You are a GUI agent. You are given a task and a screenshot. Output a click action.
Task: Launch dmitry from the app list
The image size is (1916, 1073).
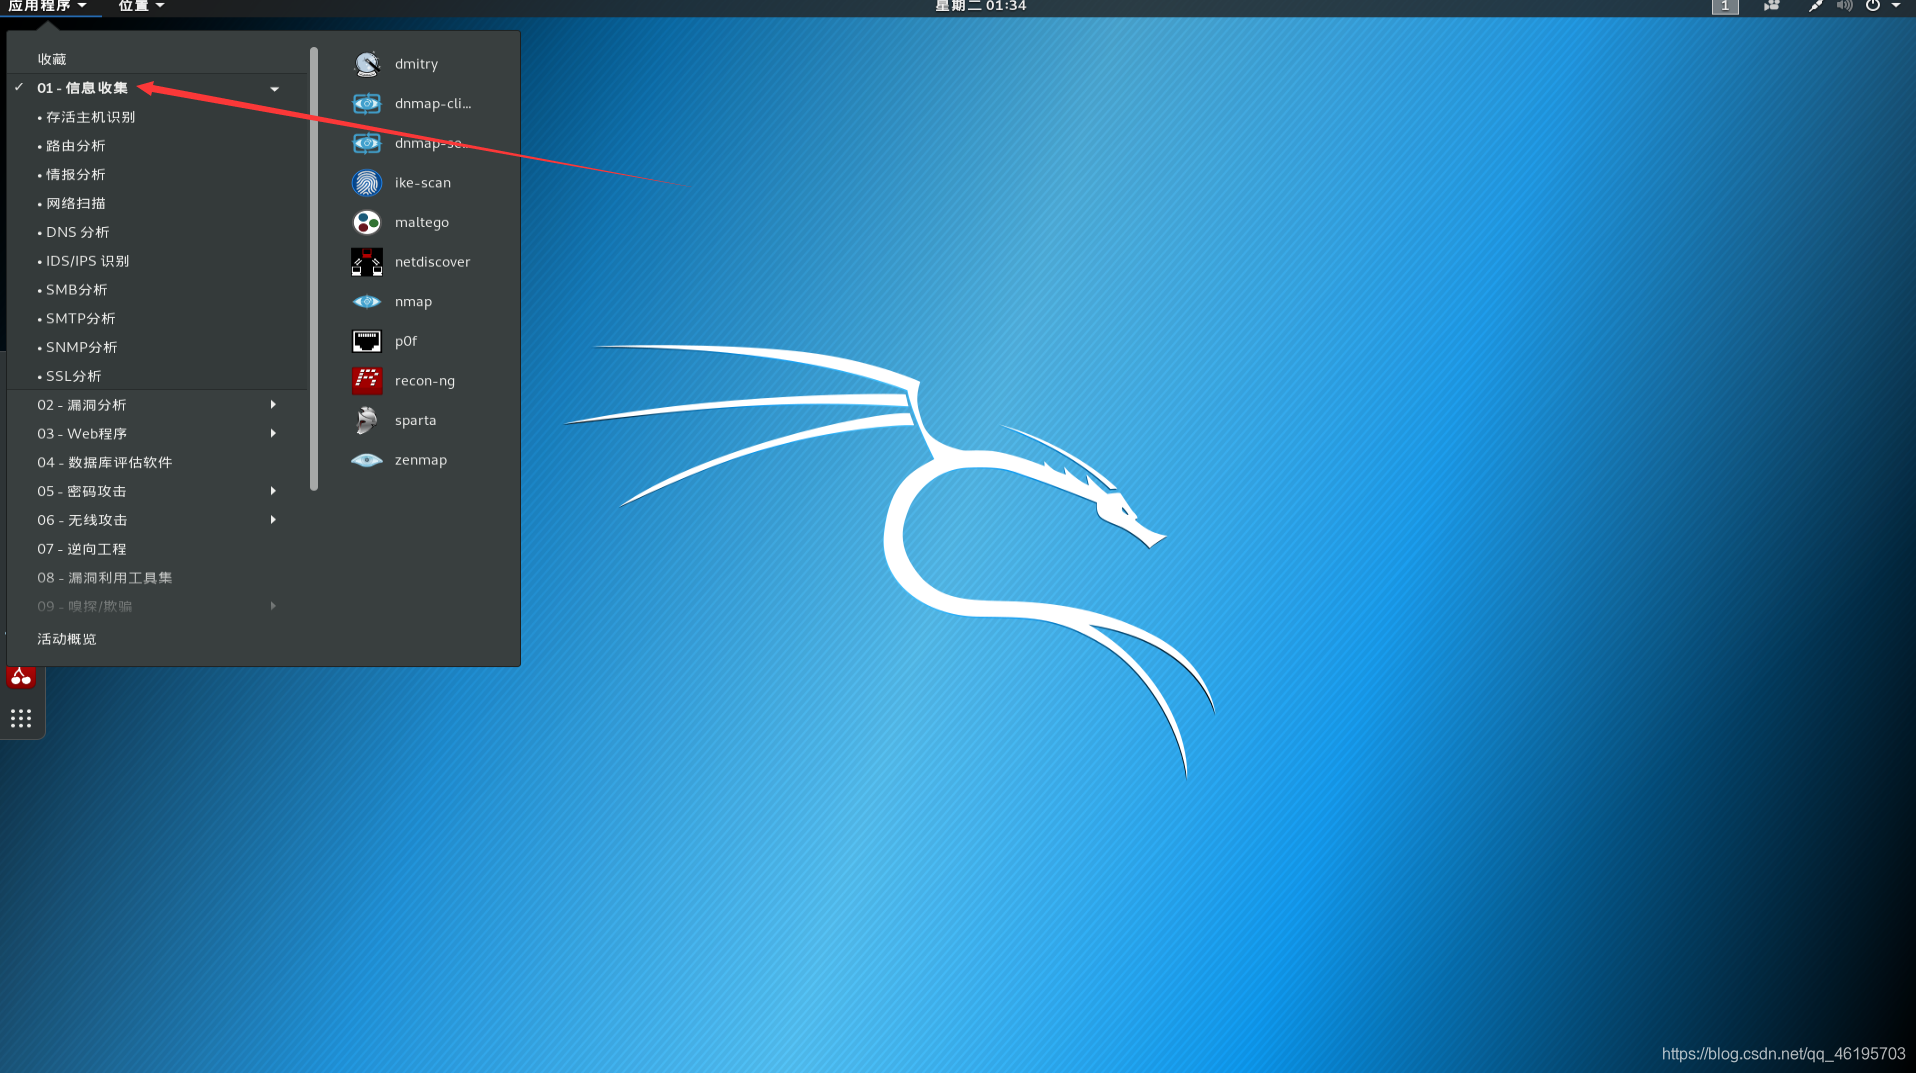416,64
